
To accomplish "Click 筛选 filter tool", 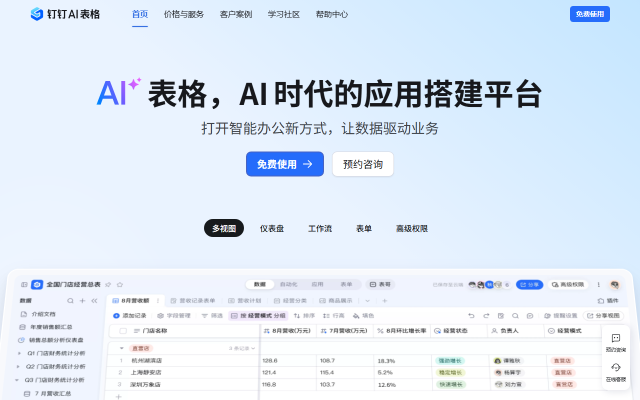I will tap(212, 316).
